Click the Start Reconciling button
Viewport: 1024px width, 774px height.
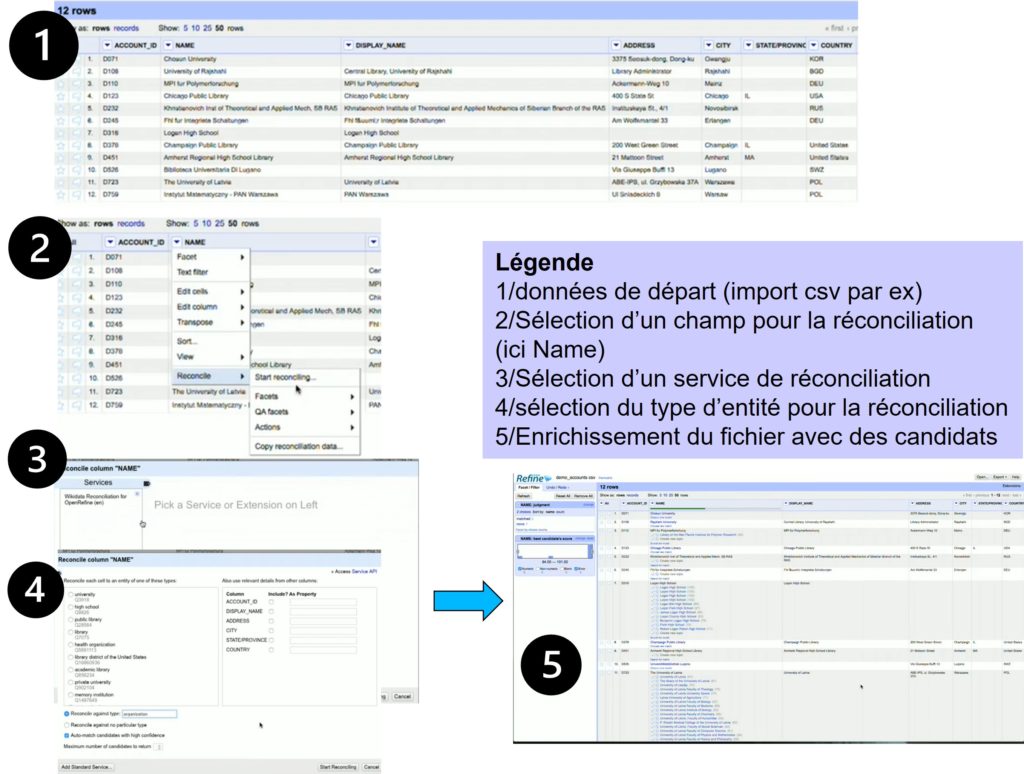tap(338, 767)
